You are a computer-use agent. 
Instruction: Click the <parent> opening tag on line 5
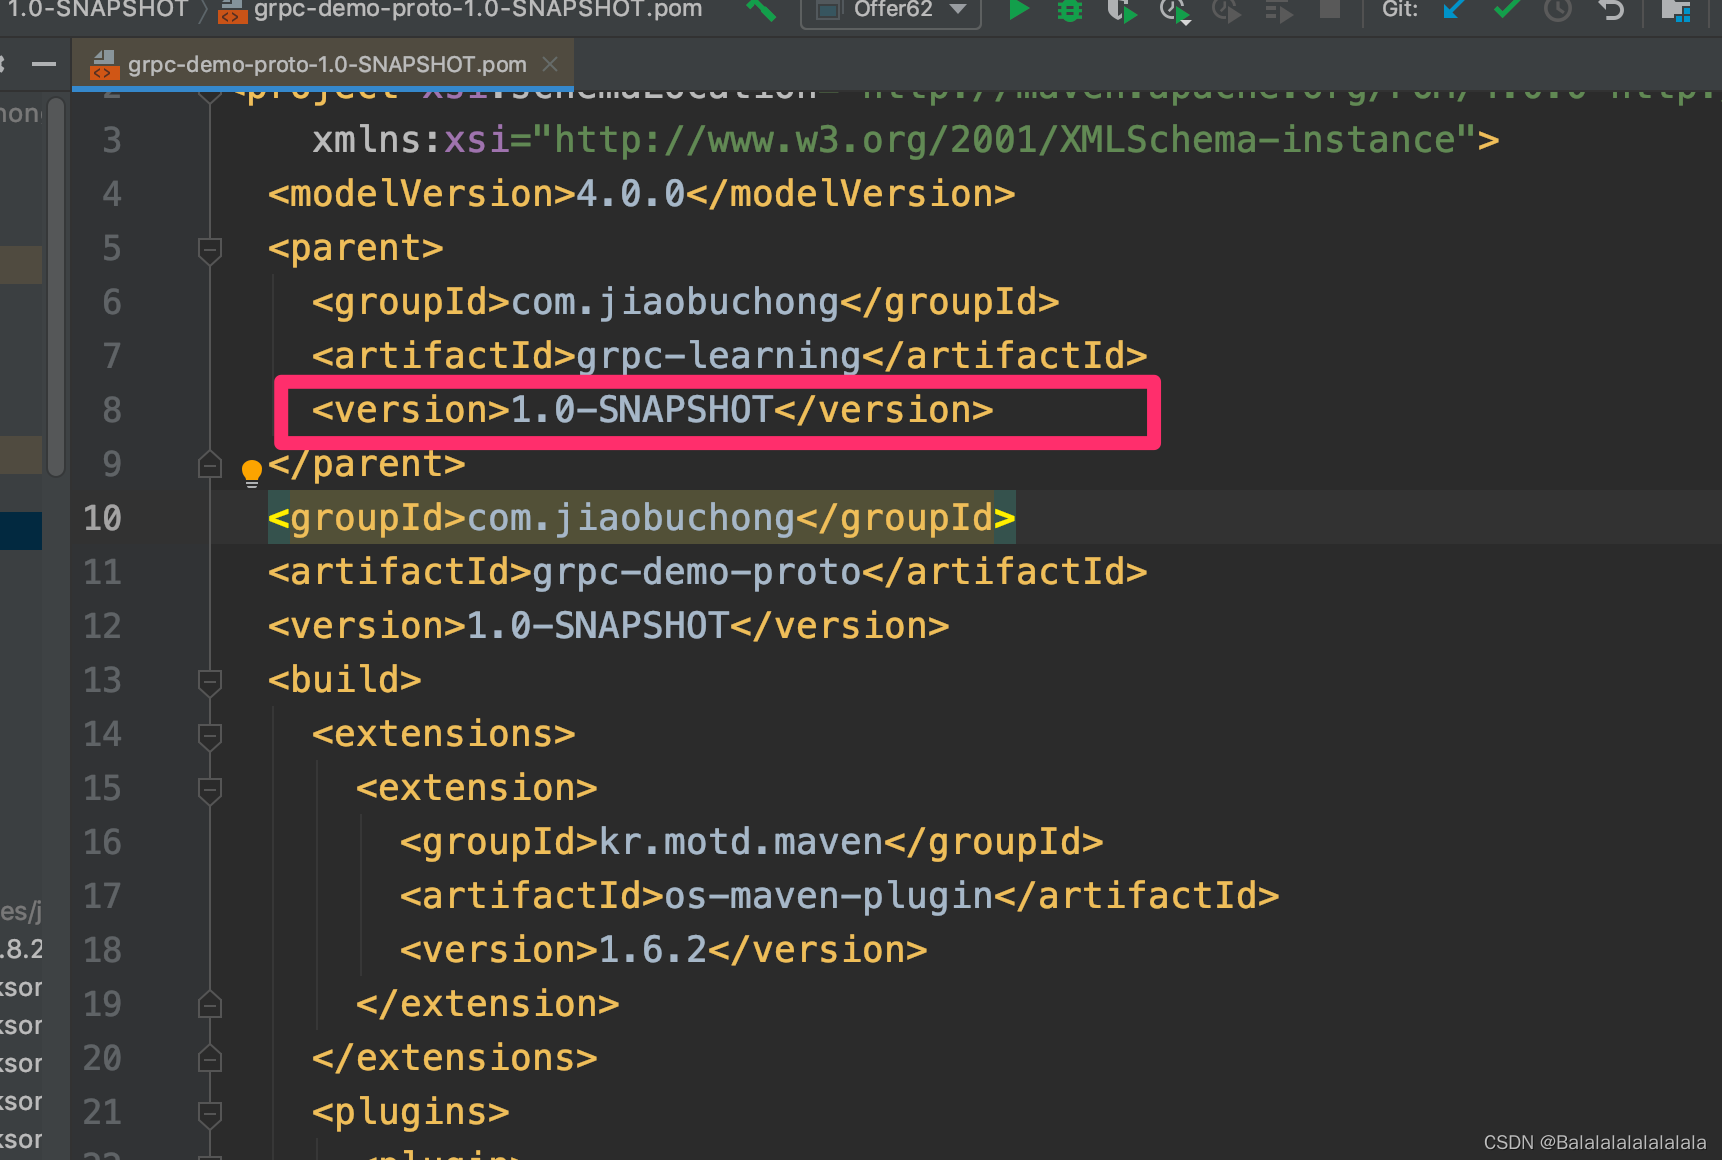point(355,248)
